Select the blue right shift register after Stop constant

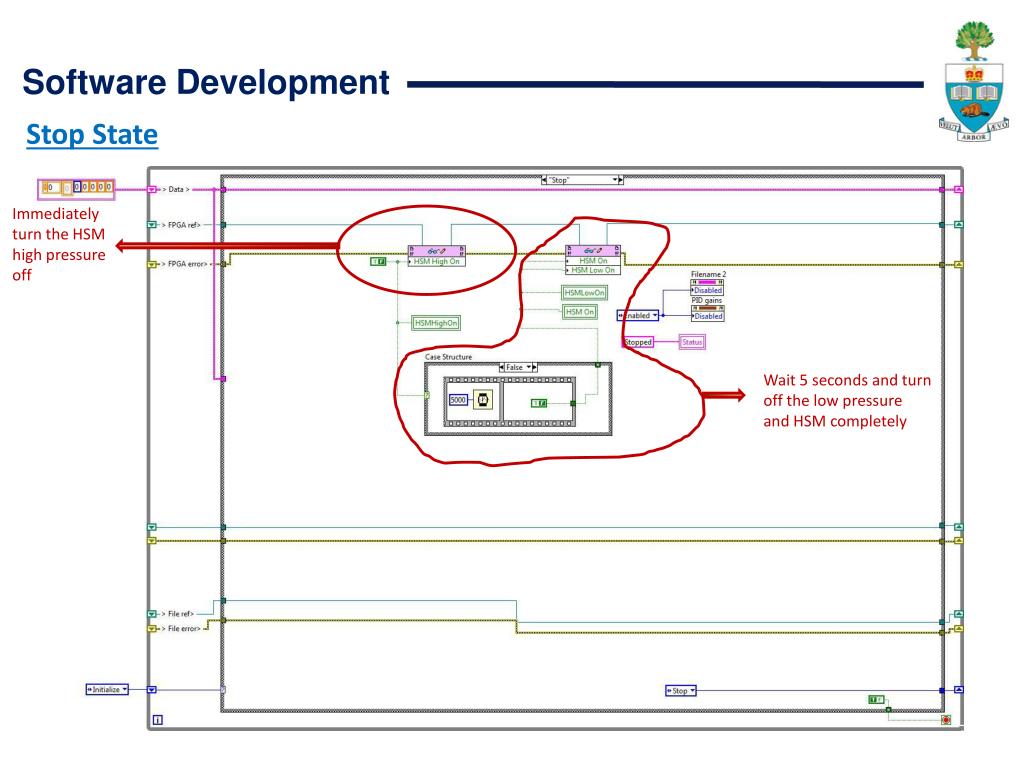958,690
